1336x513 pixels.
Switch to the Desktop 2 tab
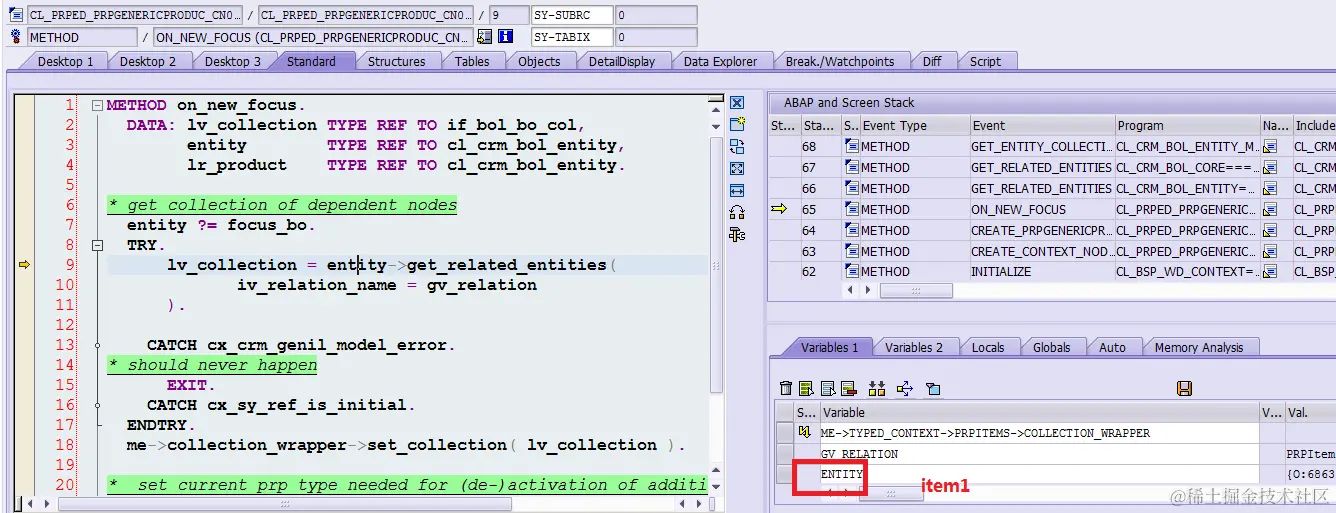tap(148, 61)
